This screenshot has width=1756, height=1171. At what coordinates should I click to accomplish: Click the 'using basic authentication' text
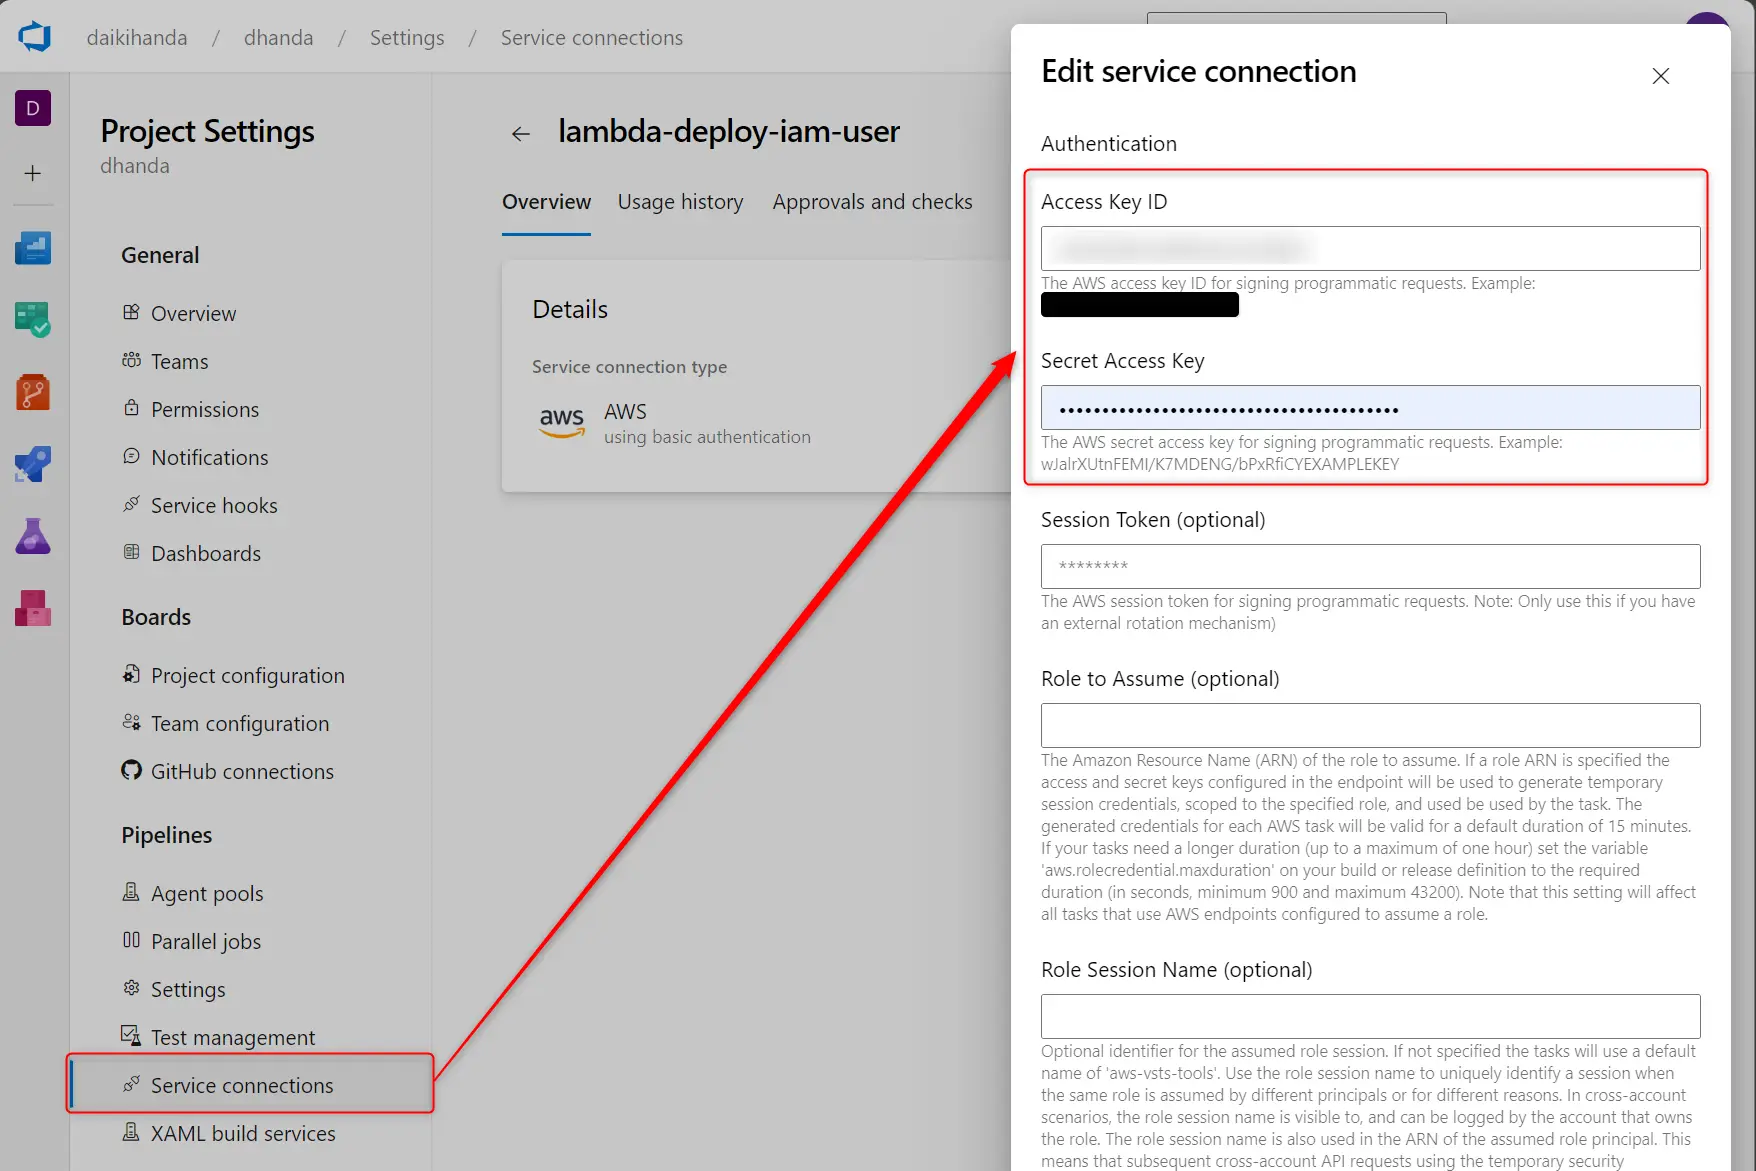(x=707, y=437)
